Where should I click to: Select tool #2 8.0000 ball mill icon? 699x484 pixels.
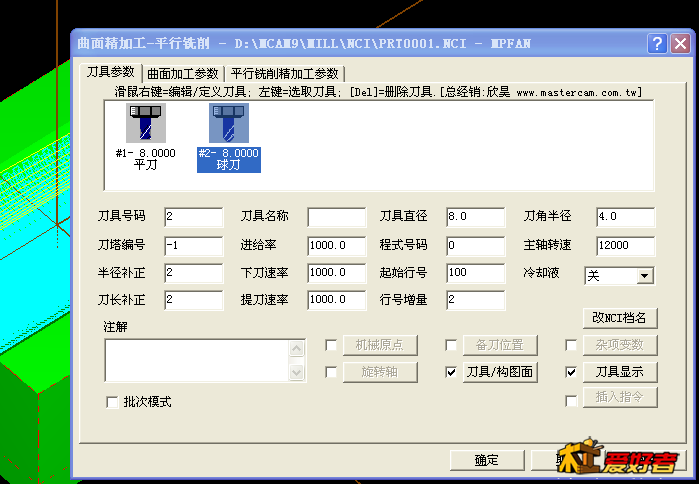pos(229,123)
